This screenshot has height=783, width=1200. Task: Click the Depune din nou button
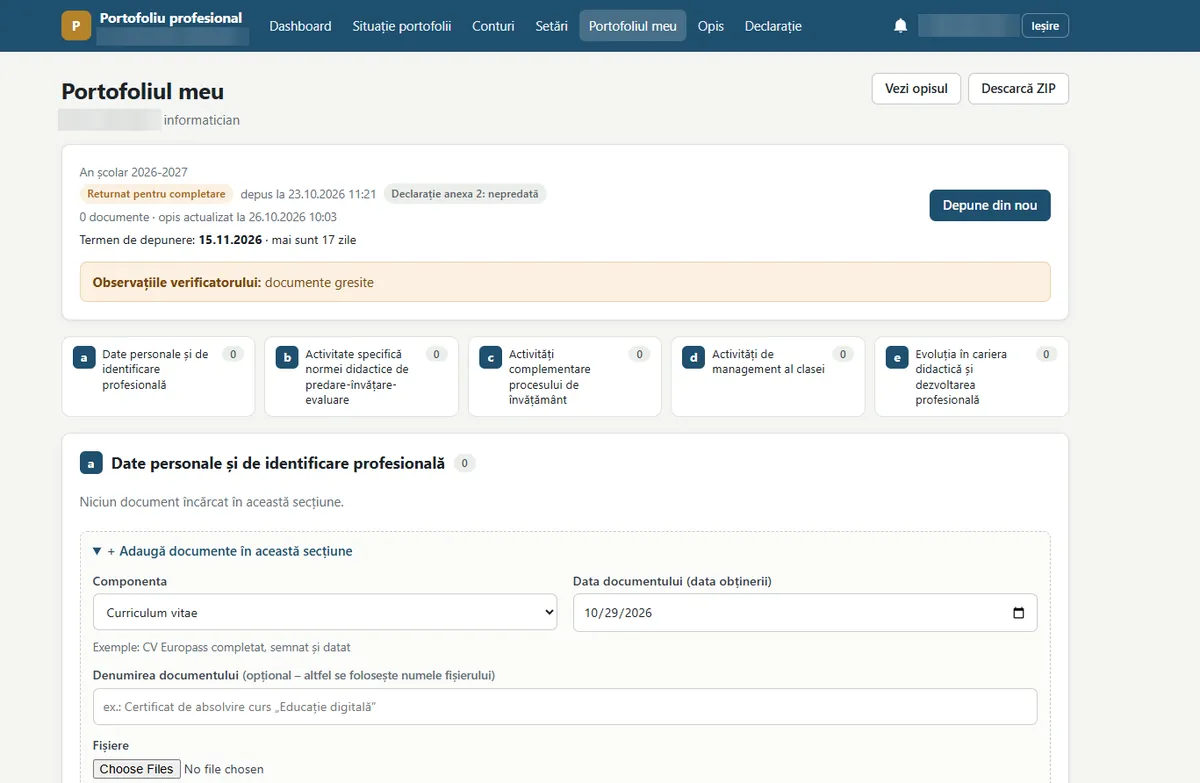point(990,205)
